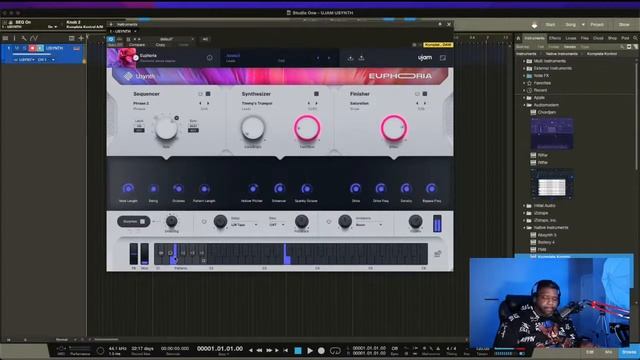Click the ujam logo

point(424,58)
